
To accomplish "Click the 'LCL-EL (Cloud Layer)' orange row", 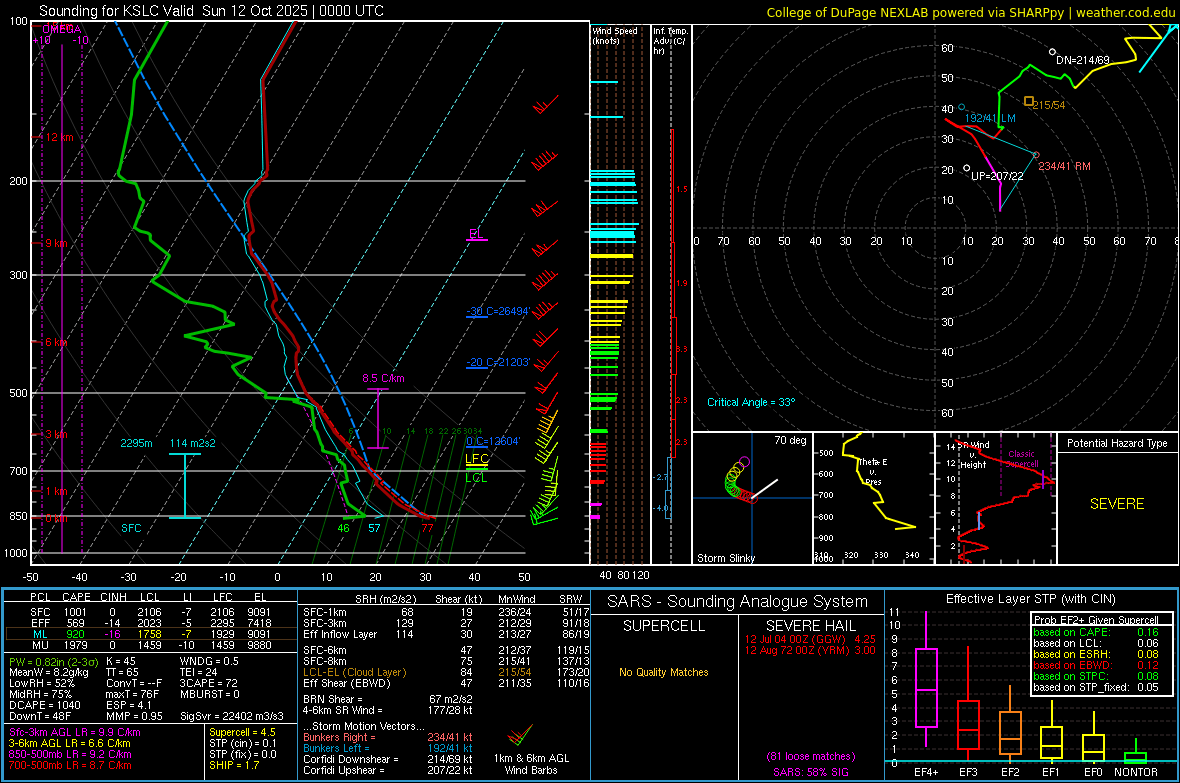I will tap(354, 672).
